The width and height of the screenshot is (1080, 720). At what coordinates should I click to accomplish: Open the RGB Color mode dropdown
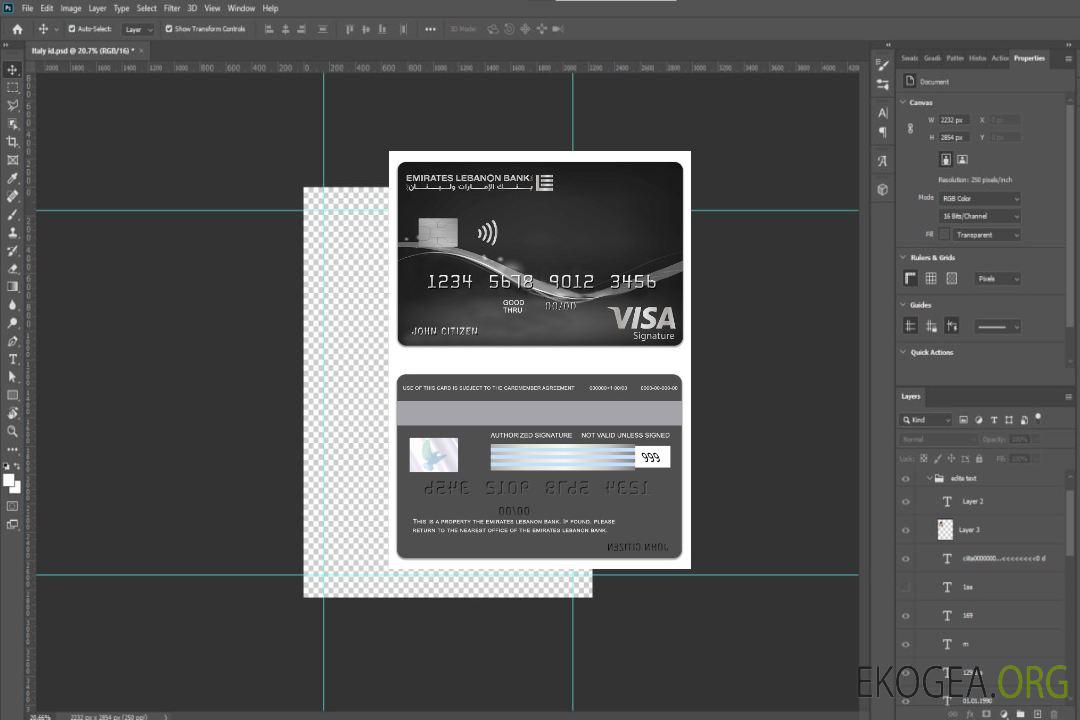click(x=980, y=198)
